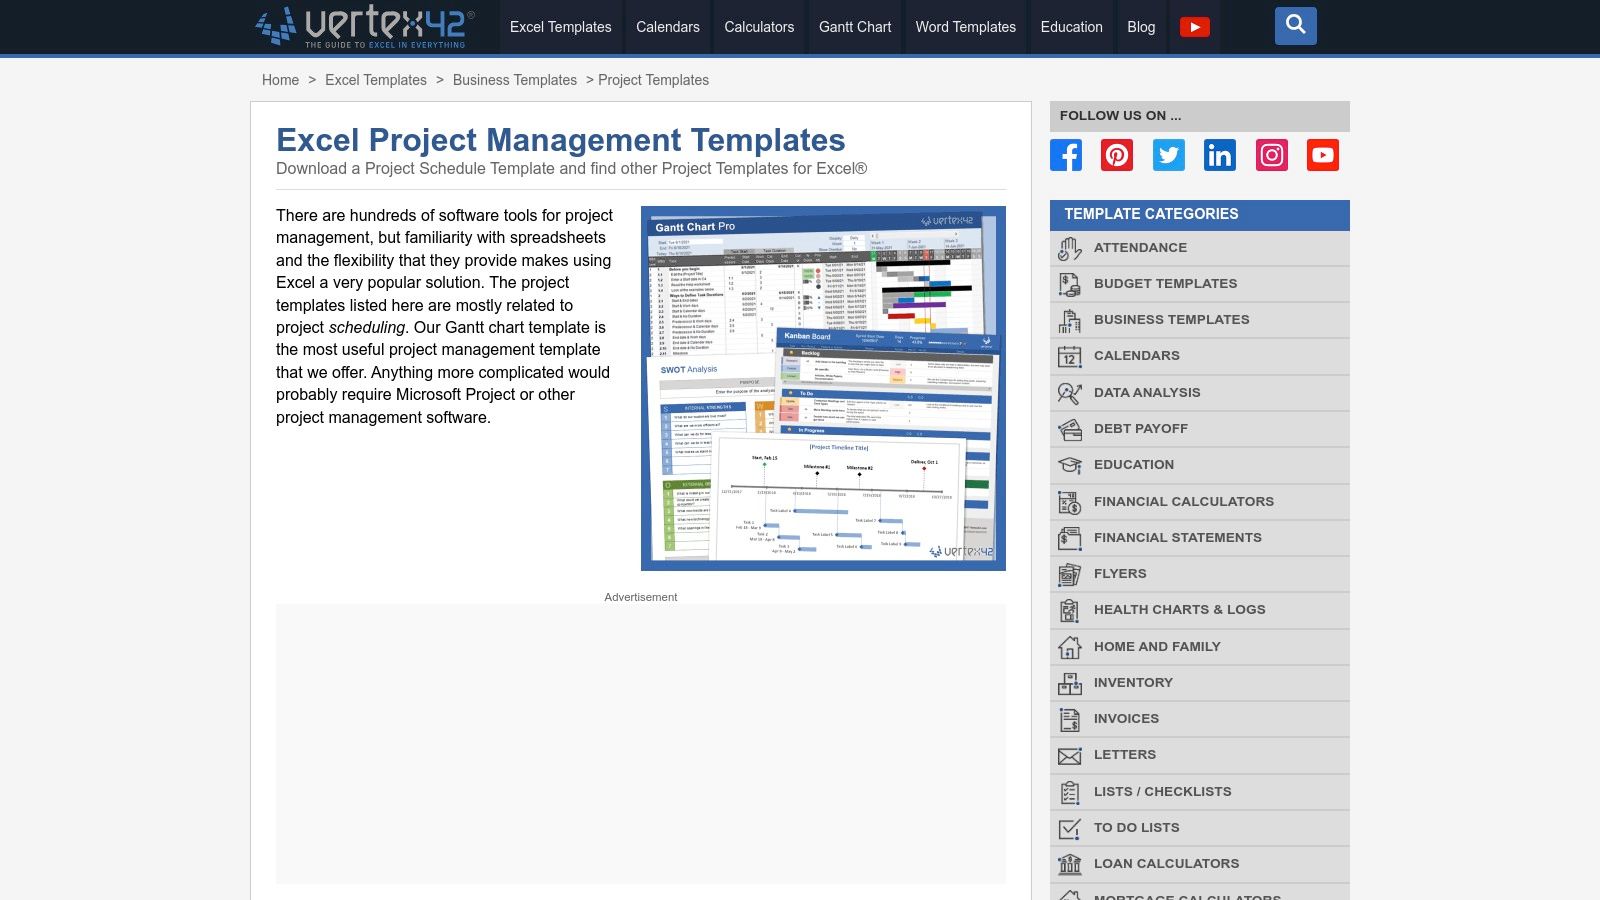Click the Education graduation cap icon

click(x=1070, y=465)
